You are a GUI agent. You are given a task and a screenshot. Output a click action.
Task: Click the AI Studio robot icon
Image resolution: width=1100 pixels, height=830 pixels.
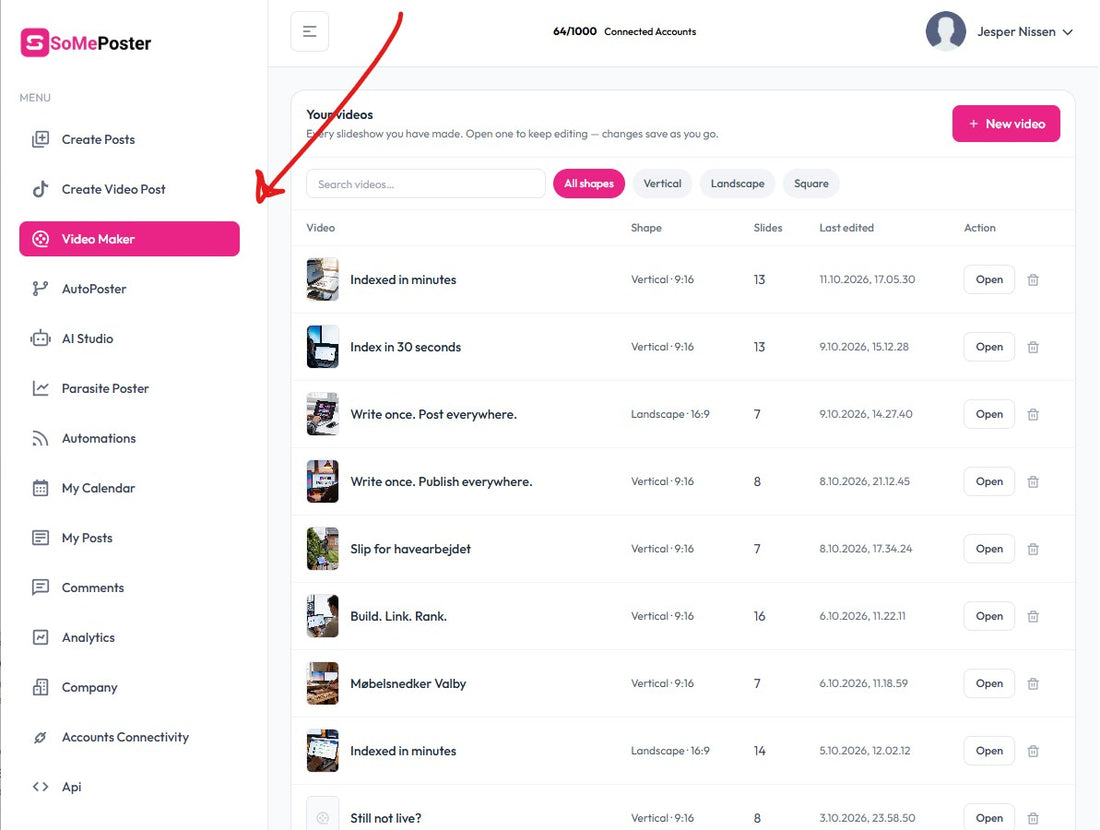tap(41, 338)
